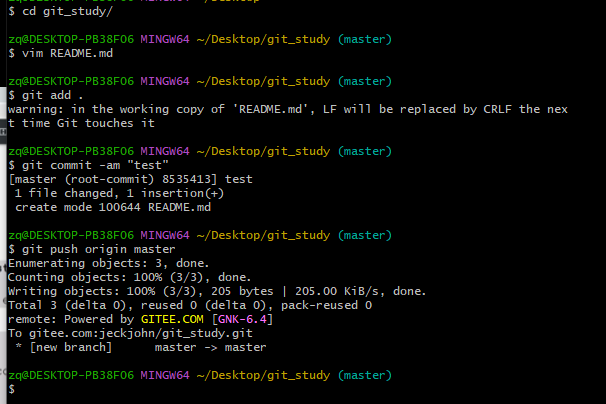The width and height of the screenshot is (606, 404).
Task: Click the yellow GITEE.COM text
Action: 172,319
